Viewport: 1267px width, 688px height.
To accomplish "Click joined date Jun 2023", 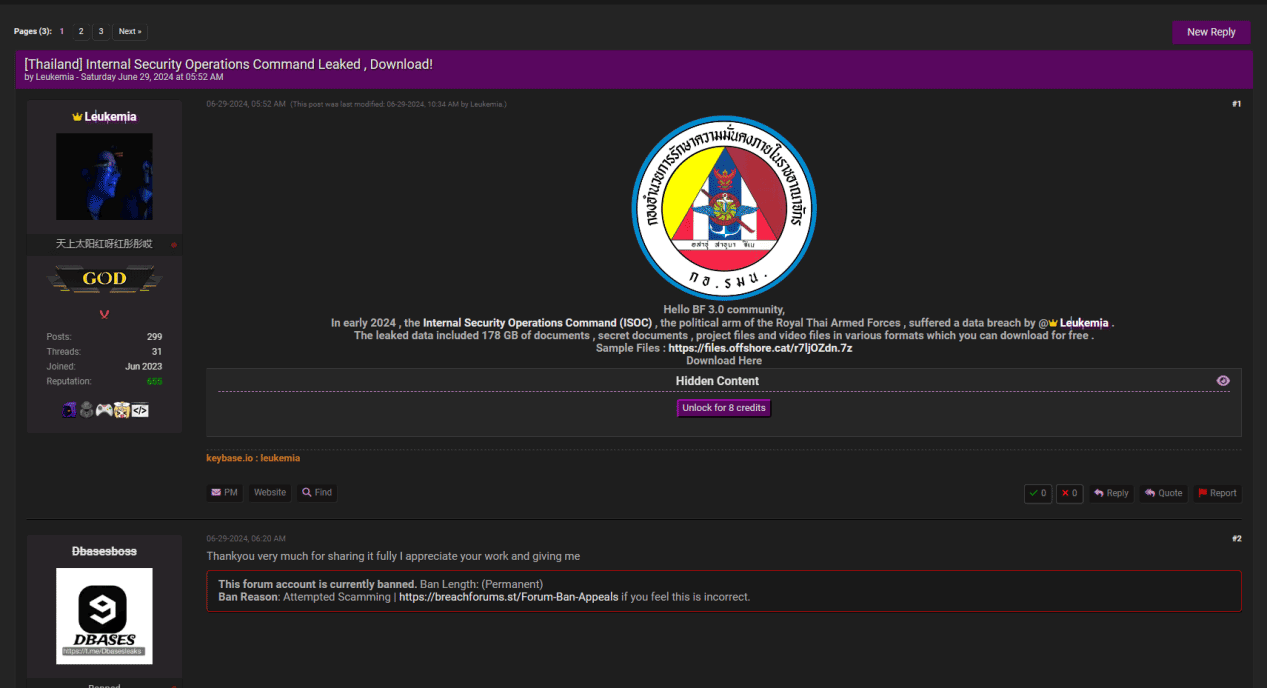I will click(x=144, y=367).
